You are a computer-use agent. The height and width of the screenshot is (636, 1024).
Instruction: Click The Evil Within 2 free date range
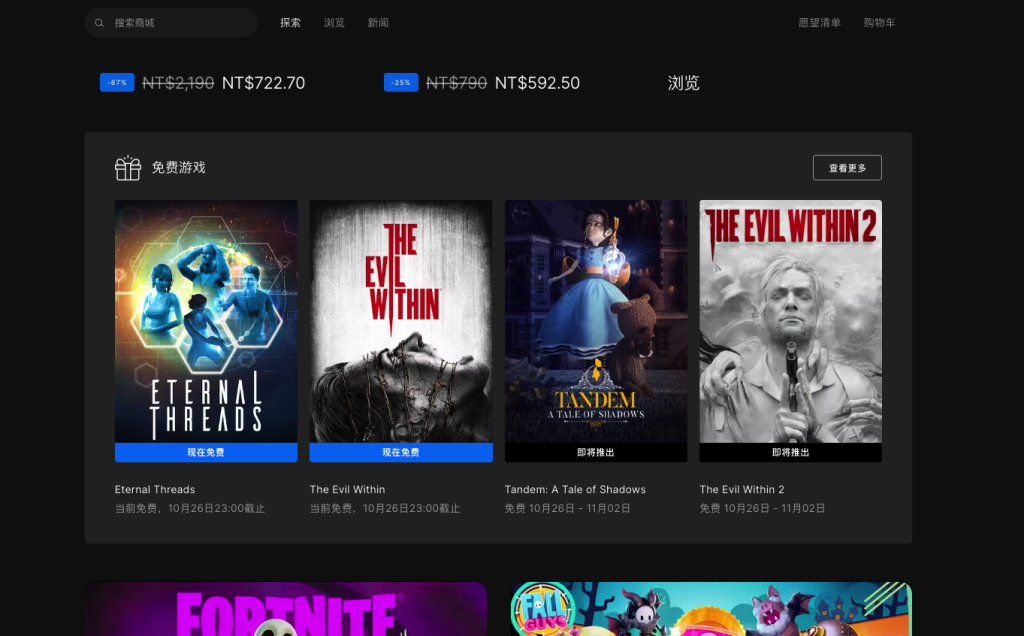click(762, 508)
